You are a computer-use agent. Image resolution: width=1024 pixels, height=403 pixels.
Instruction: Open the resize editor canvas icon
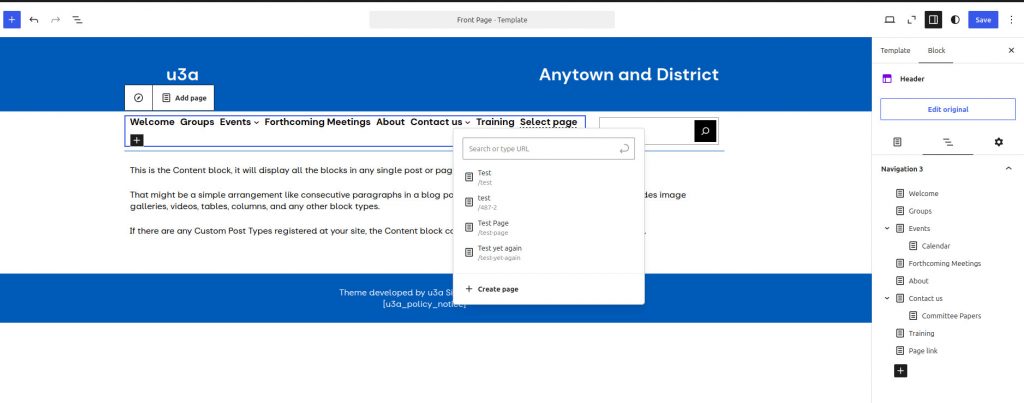[x=912, y=20]
